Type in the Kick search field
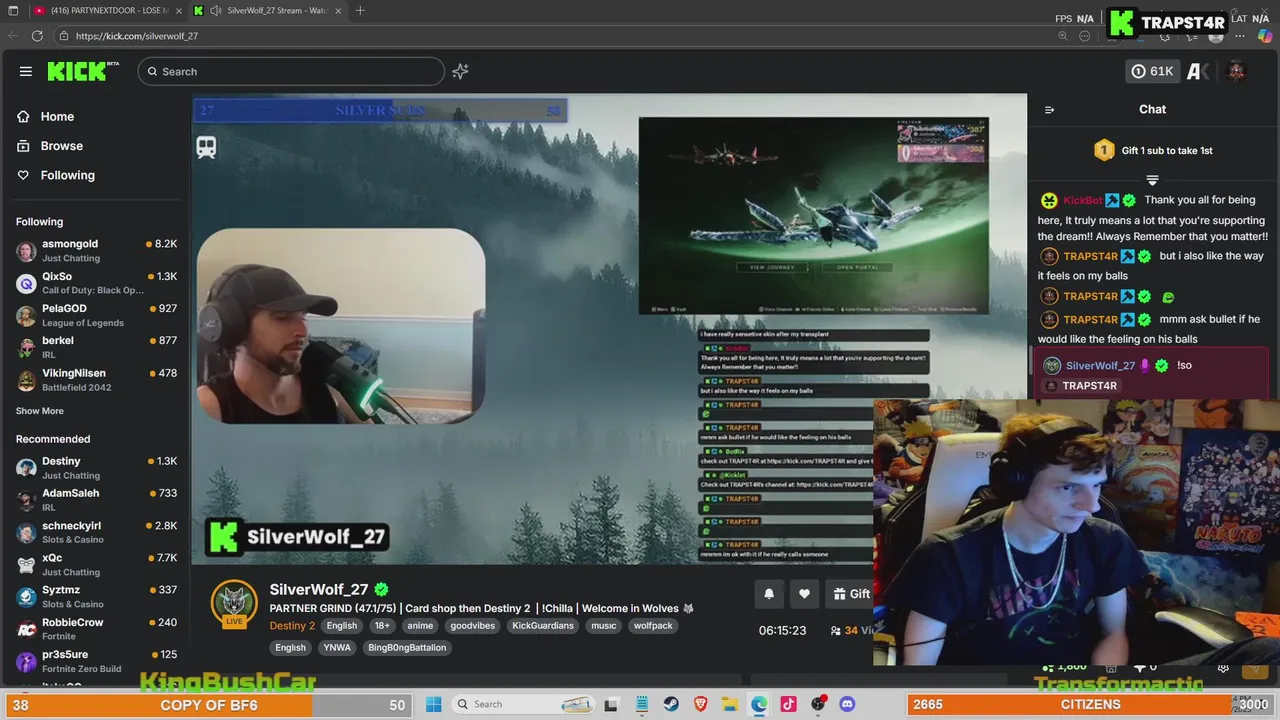This screenshot has height=720, width=1280. (x=291, y=71)
